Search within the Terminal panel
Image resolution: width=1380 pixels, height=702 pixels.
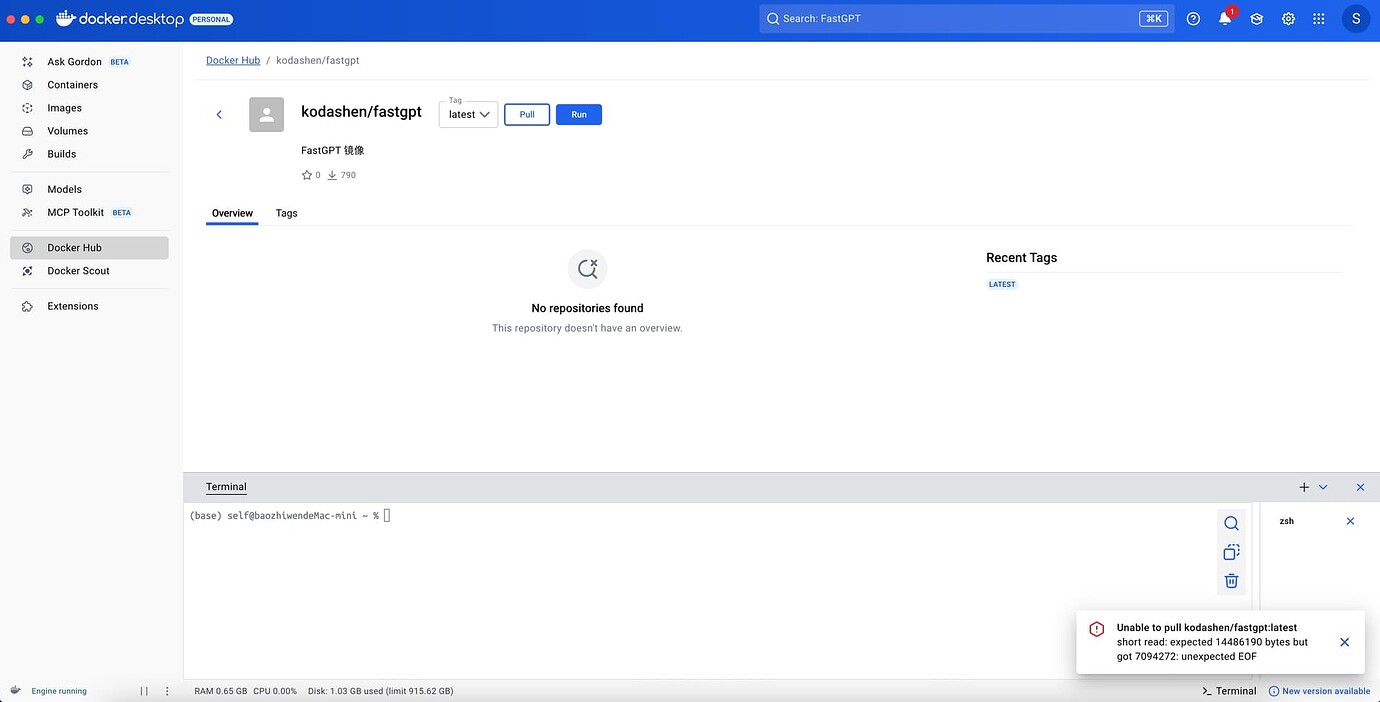pos(1231,522)
